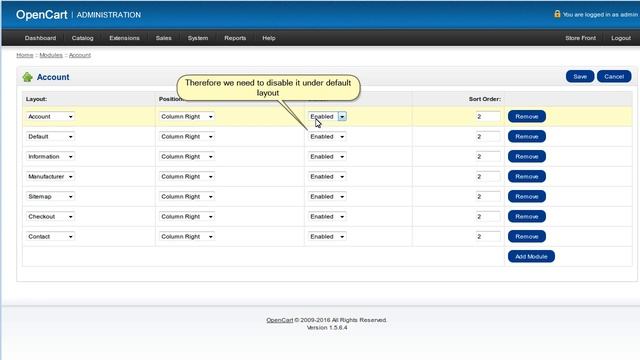
Task: Open the OpenCart footer link
Action: coord(280,320)
